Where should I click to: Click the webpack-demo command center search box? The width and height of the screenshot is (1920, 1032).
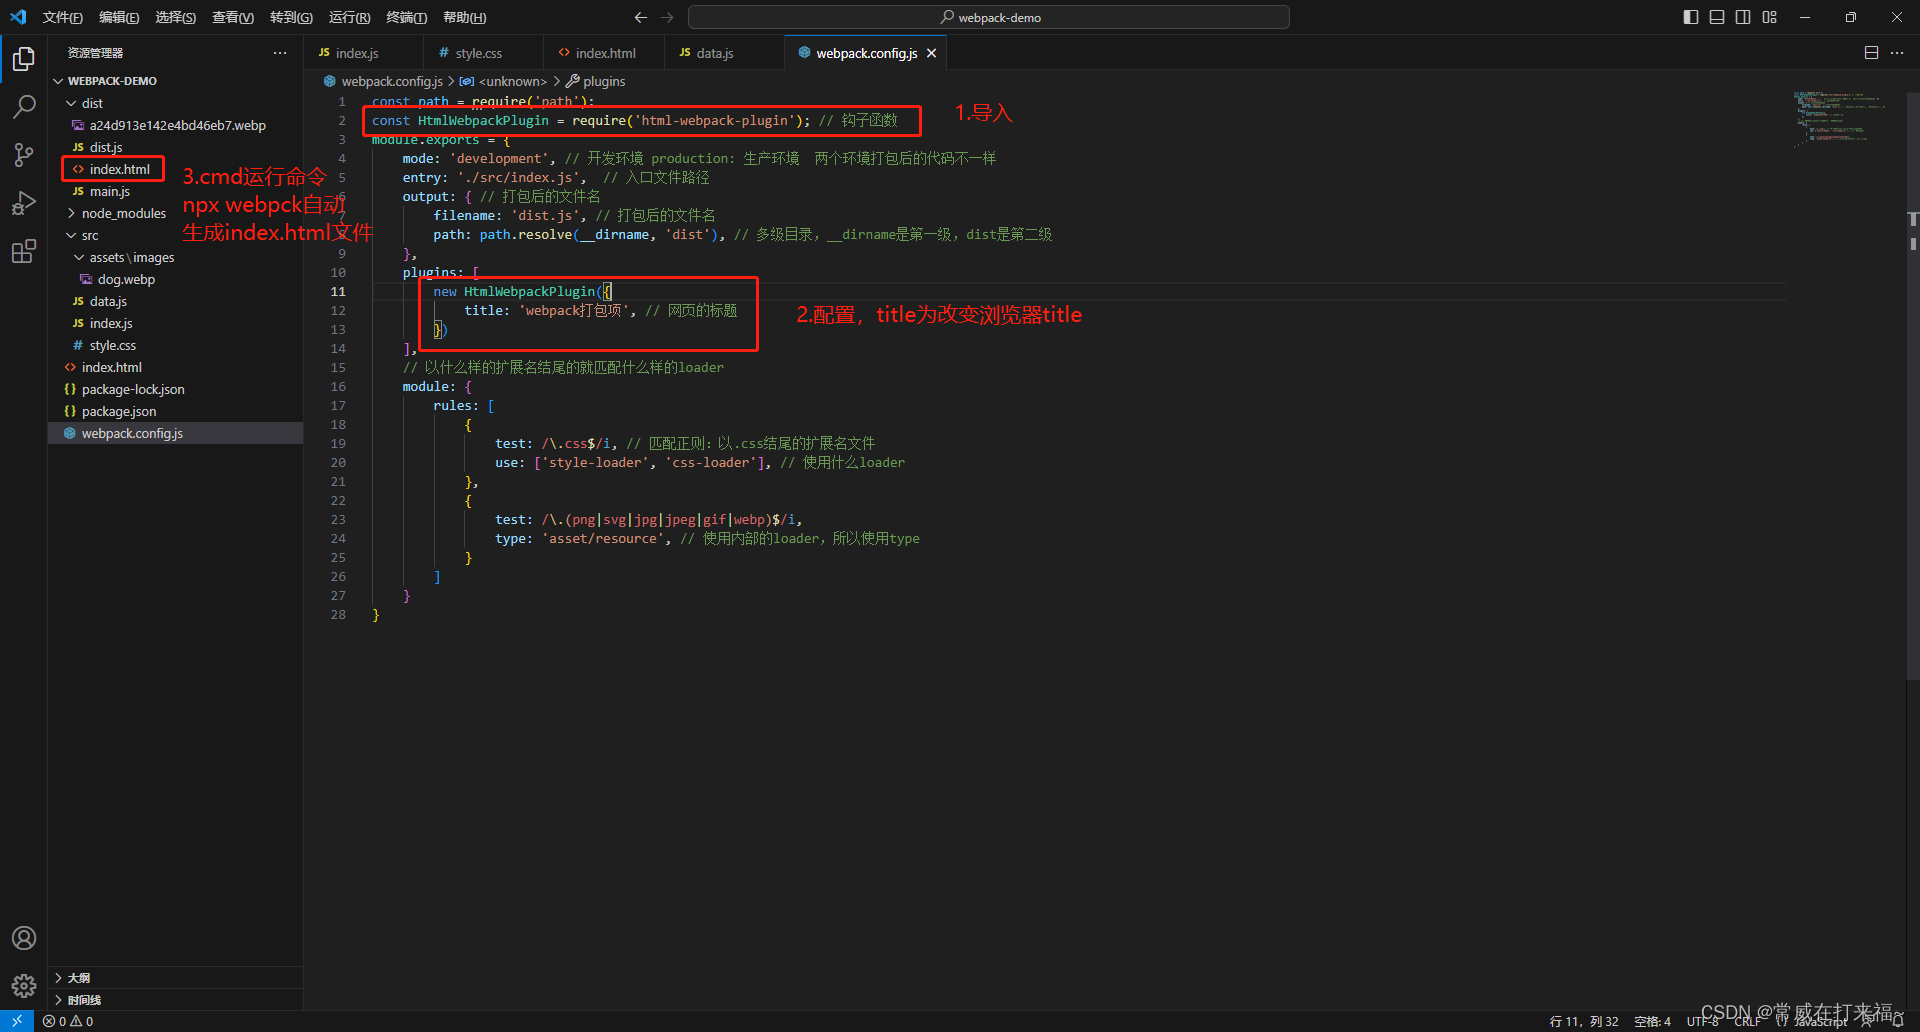(989, 17)
